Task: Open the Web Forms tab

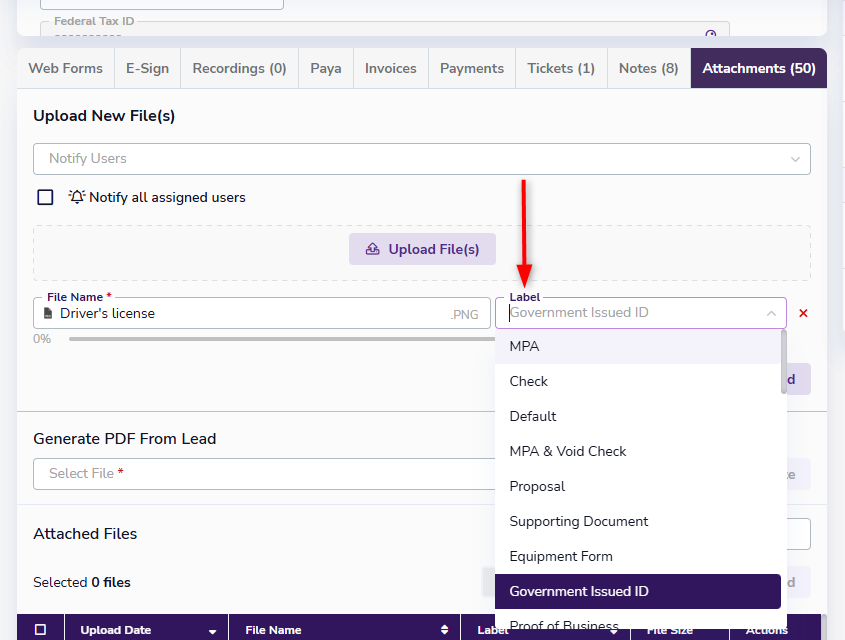Action: [66, 68]
